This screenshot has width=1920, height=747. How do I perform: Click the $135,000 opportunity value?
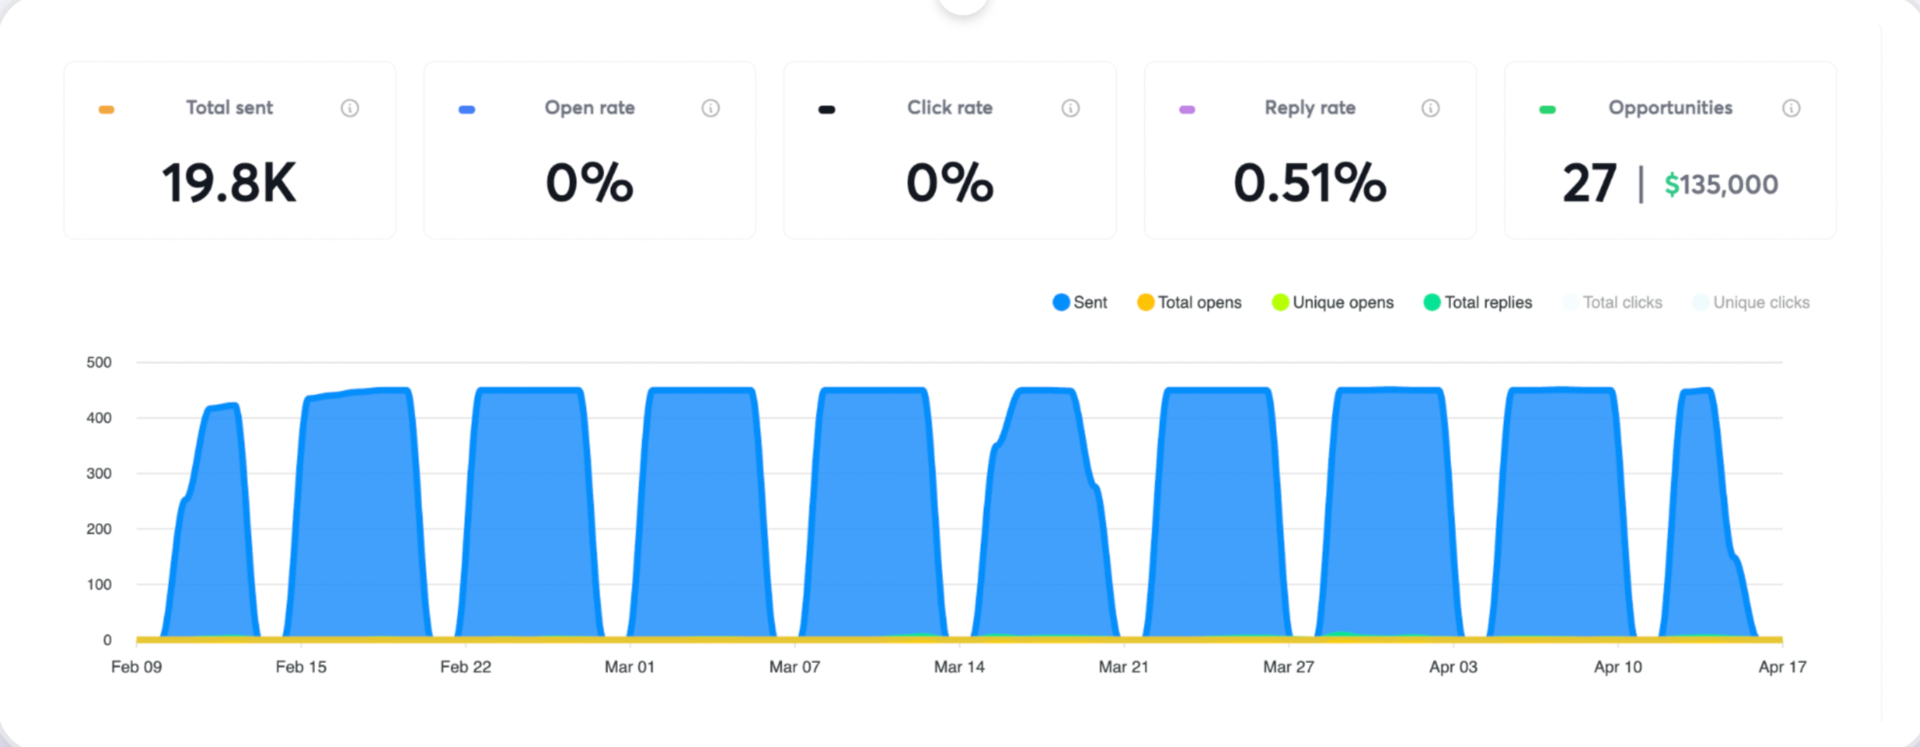(1721, 185)
